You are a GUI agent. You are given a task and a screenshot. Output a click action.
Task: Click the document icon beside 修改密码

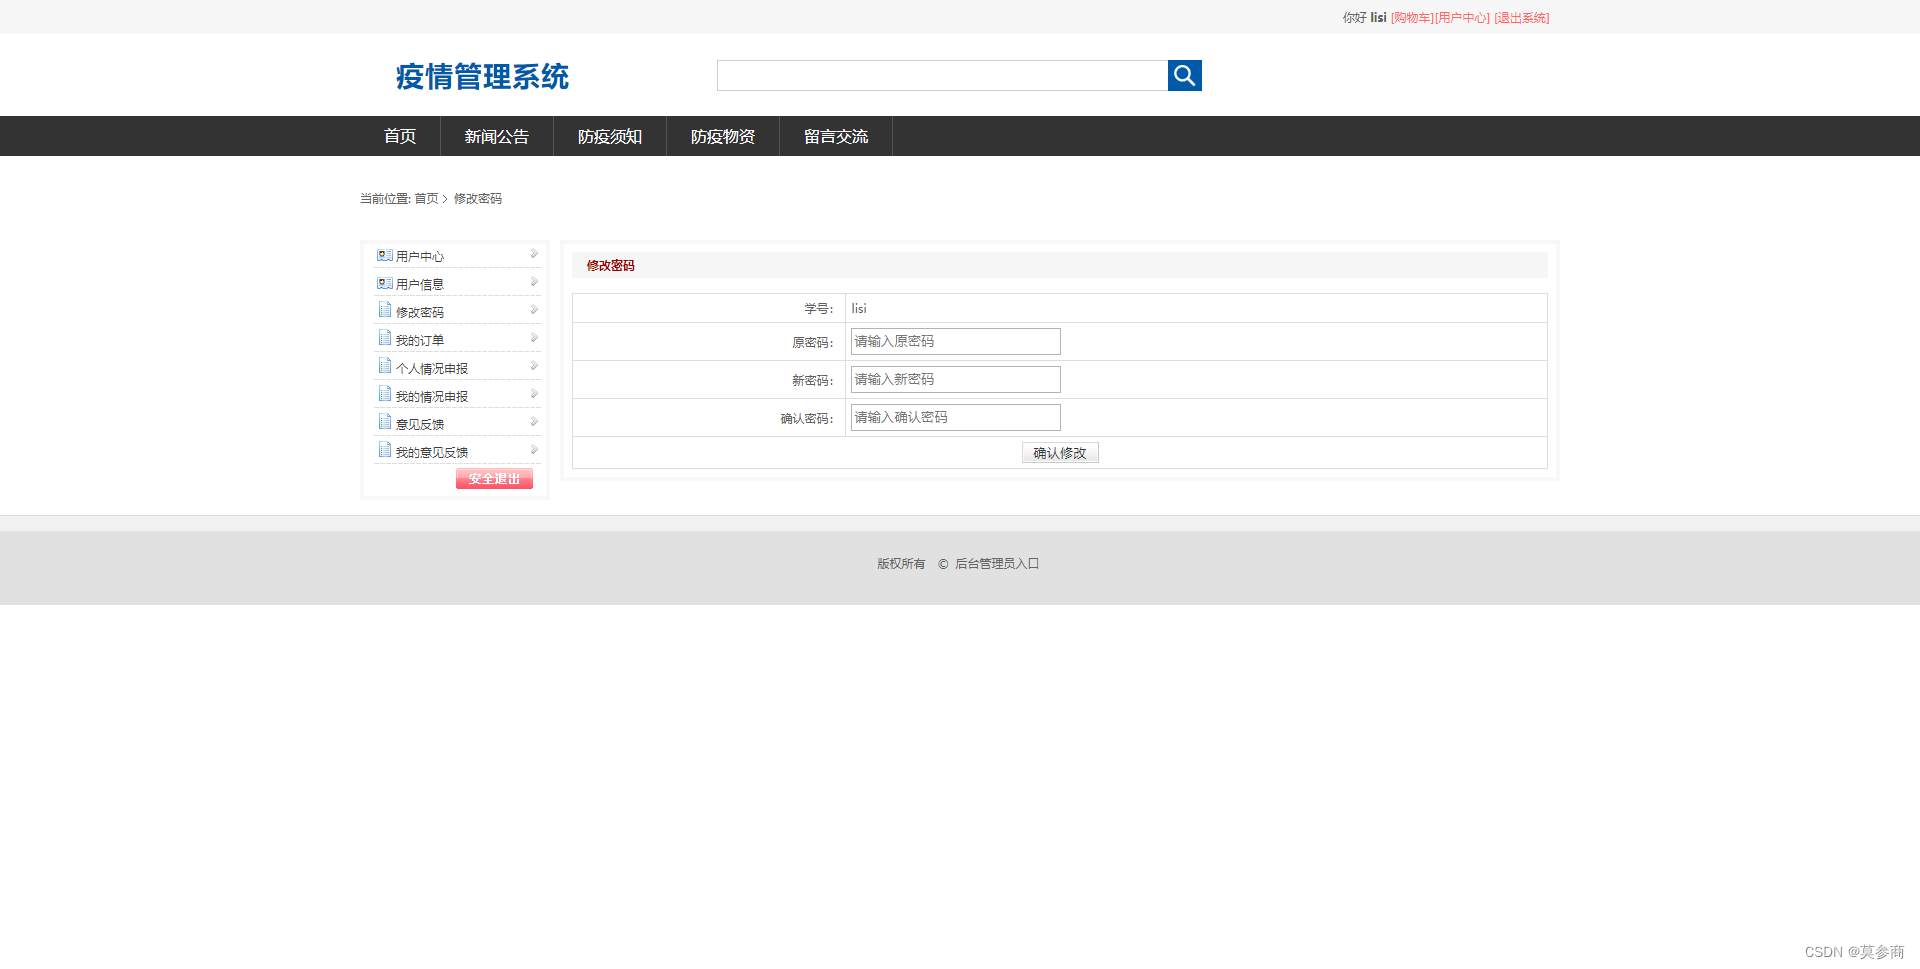tap(385, 310)
